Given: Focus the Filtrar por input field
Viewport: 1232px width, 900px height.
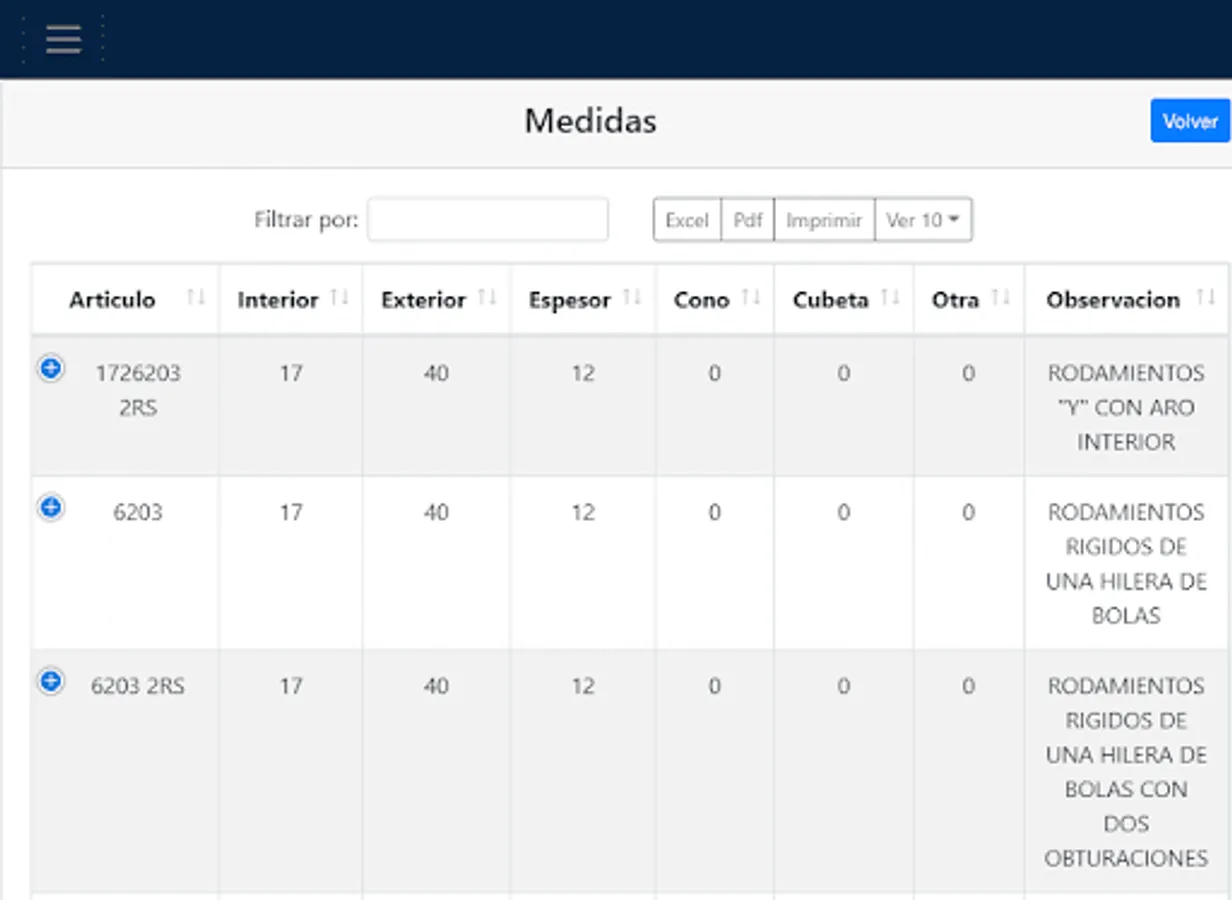Looking at the screenshot, I should pos(487,220).
